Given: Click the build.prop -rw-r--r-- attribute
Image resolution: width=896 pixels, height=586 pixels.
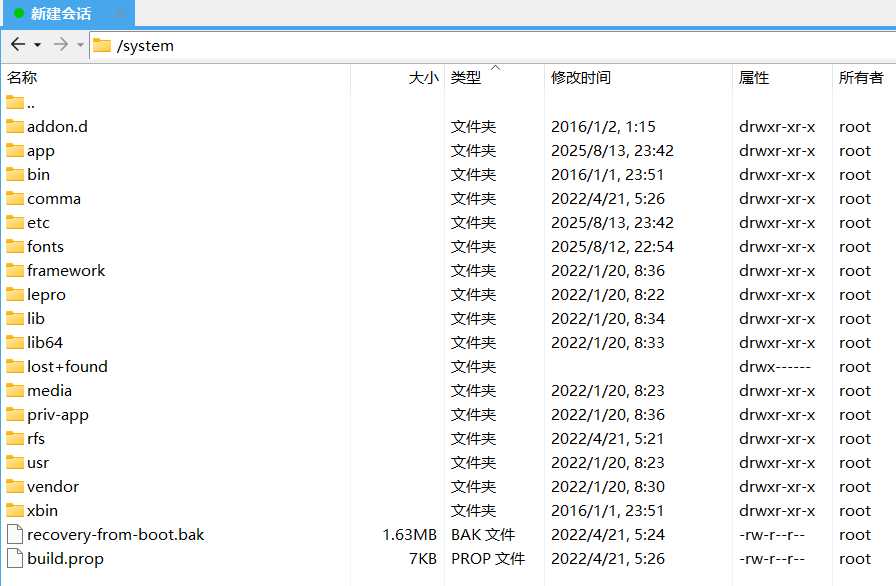Looking at the screenshot, I should 771,559.
